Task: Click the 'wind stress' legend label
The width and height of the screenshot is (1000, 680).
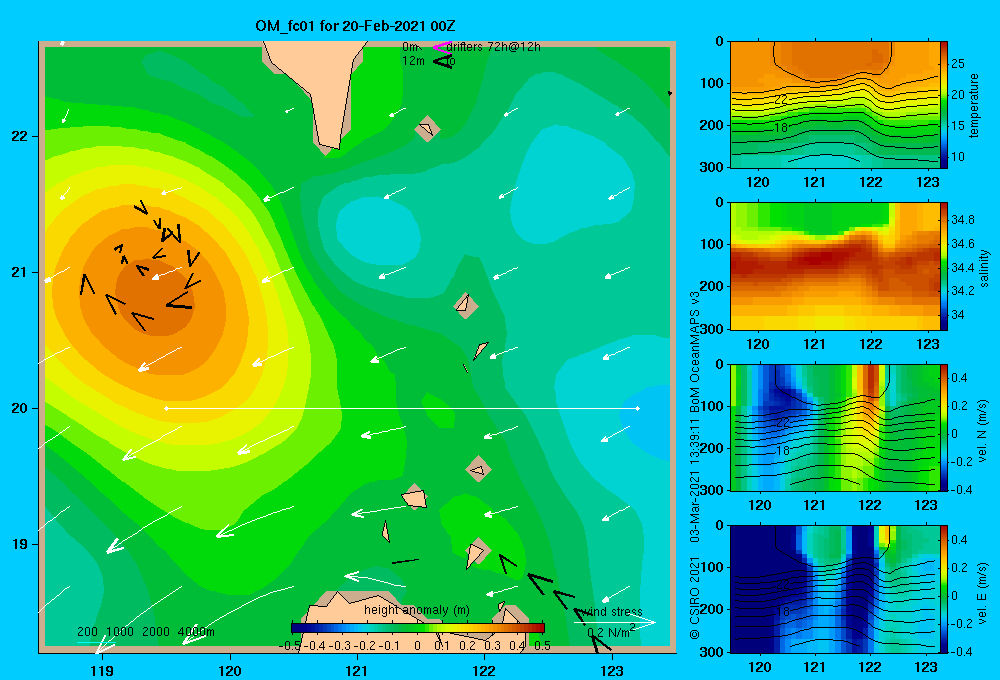Action: (x=613, y=612)
